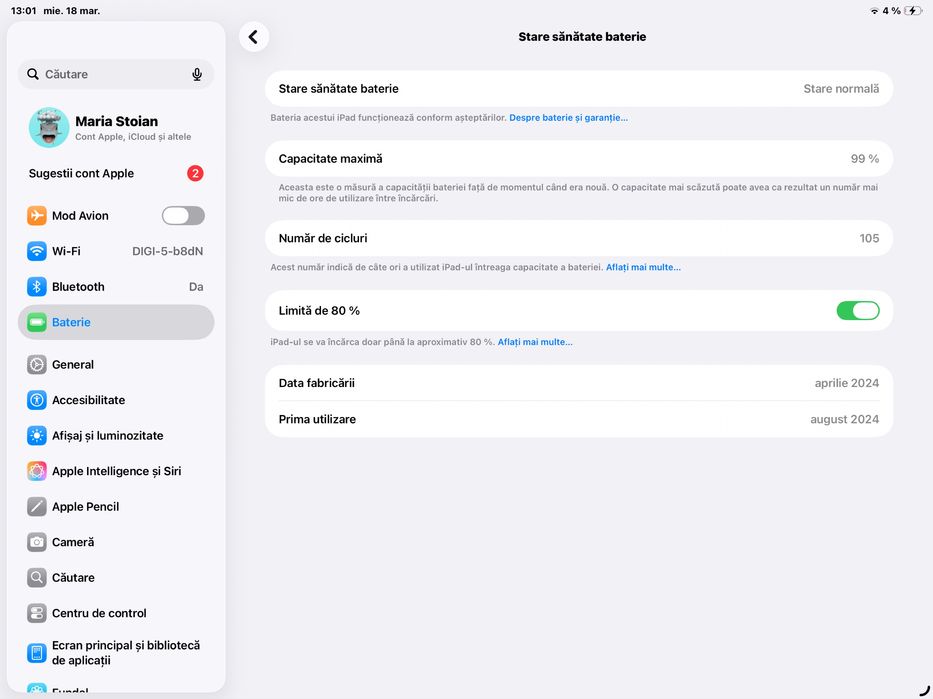Tap the Centru de control icon
This screenshot has height=699, width=933.
click(37, 613)
